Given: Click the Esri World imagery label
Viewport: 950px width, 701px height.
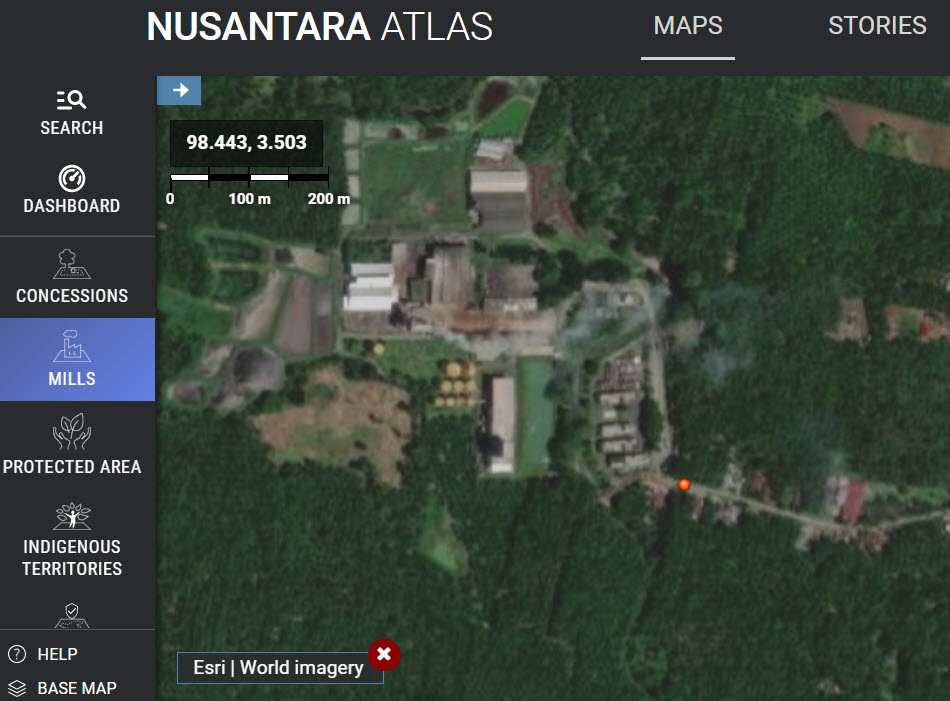Looking at the screenshot, I should (x=278, y=668).
